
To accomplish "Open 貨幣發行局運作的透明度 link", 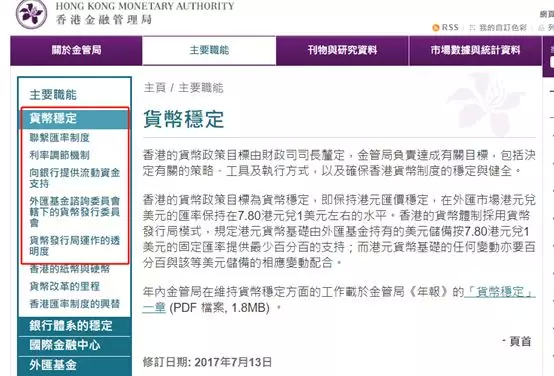I will click(75, 246).
